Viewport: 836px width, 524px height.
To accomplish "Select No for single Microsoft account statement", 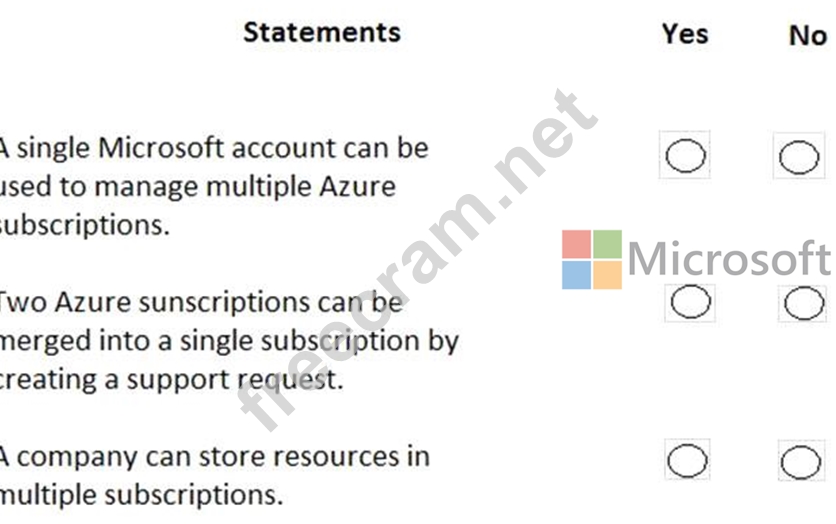I will [x=798, y=157].
